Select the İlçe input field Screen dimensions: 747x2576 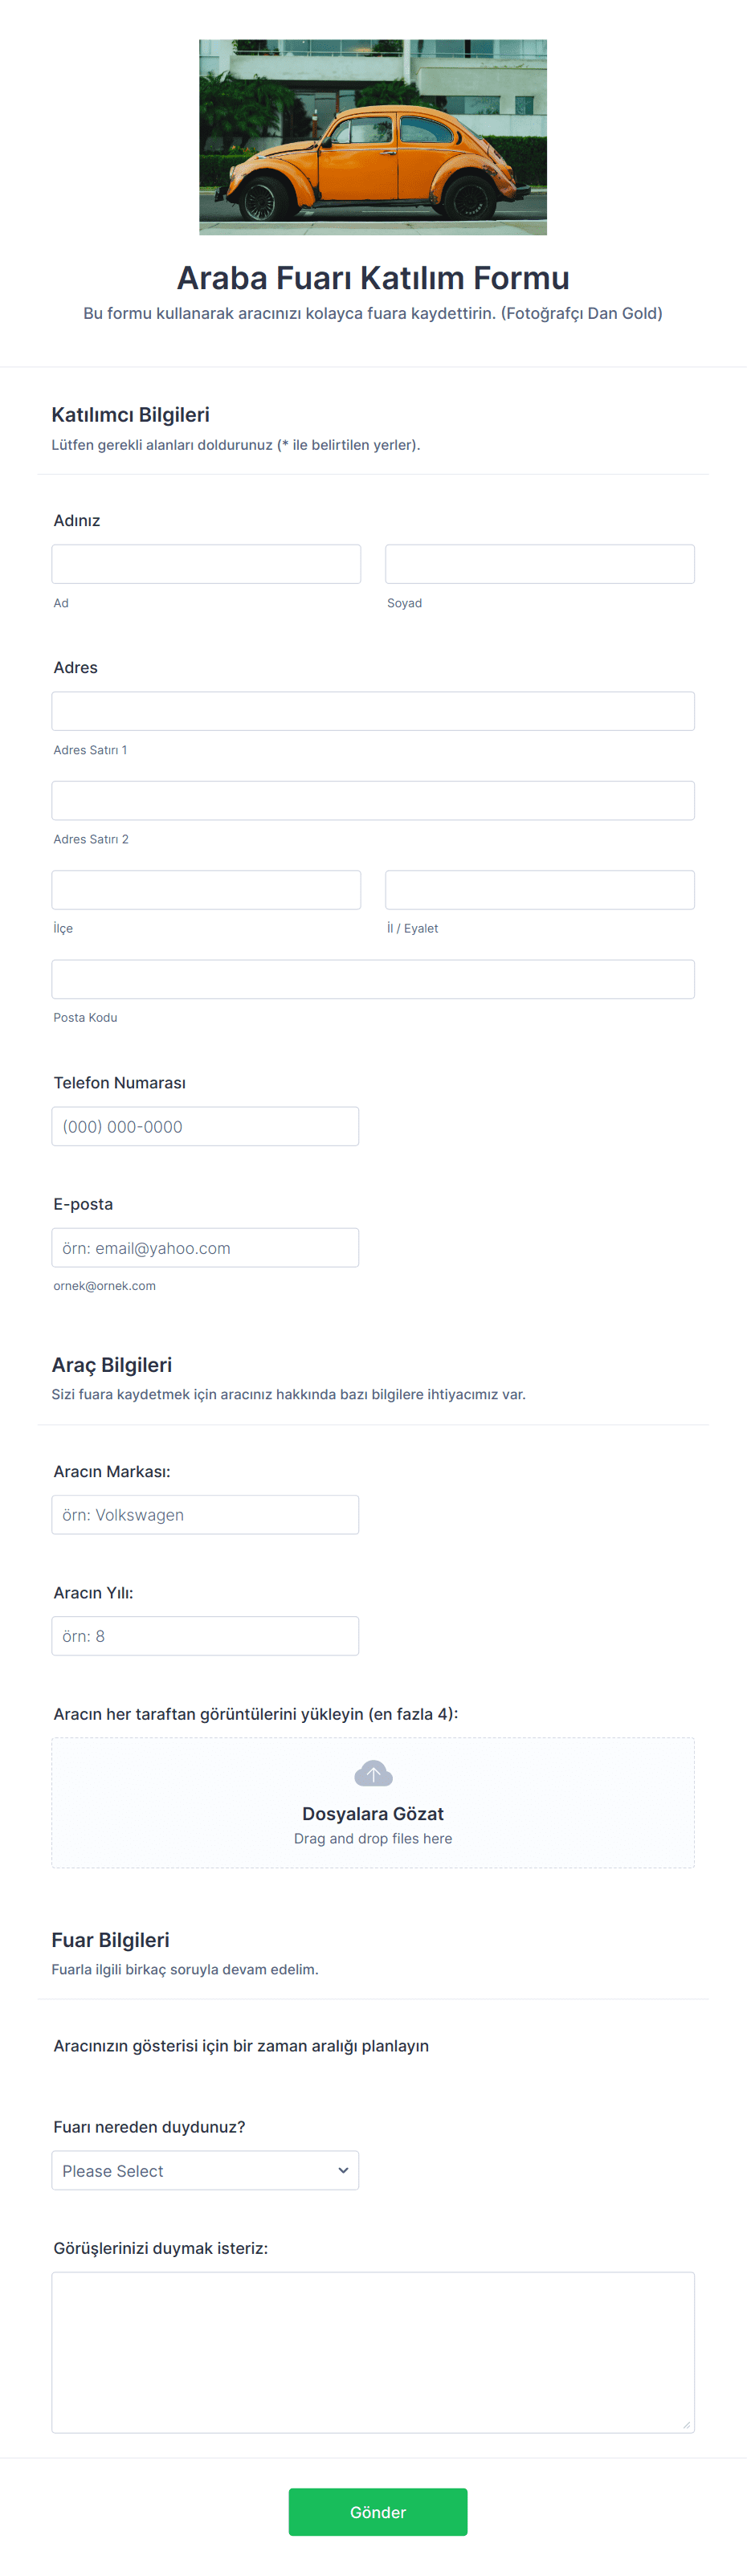[x=206, y=889]
